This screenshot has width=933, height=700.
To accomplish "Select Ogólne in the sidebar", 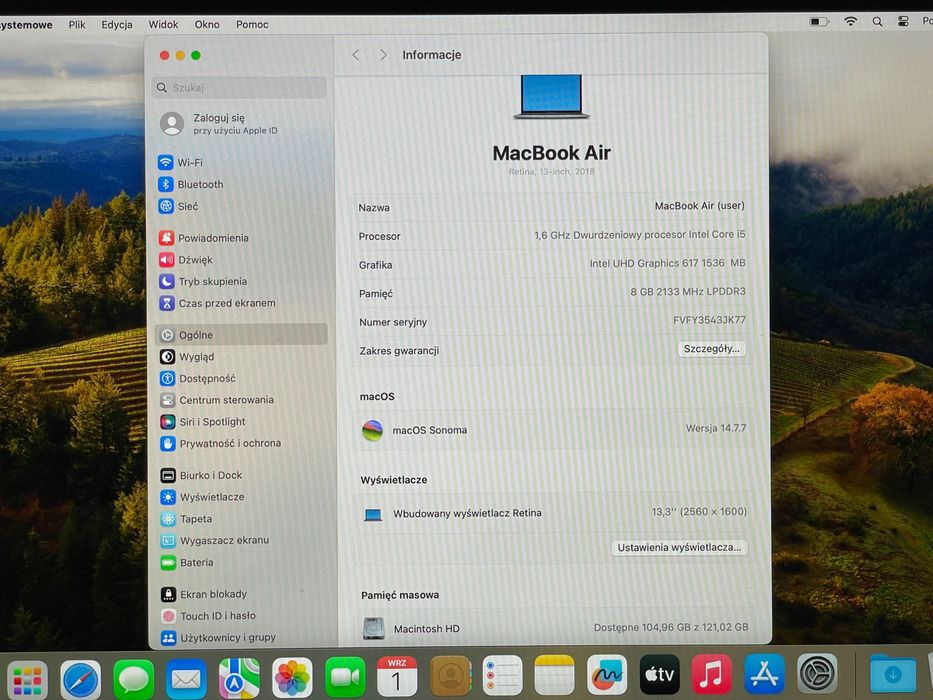I will click(x=242, y=335).
